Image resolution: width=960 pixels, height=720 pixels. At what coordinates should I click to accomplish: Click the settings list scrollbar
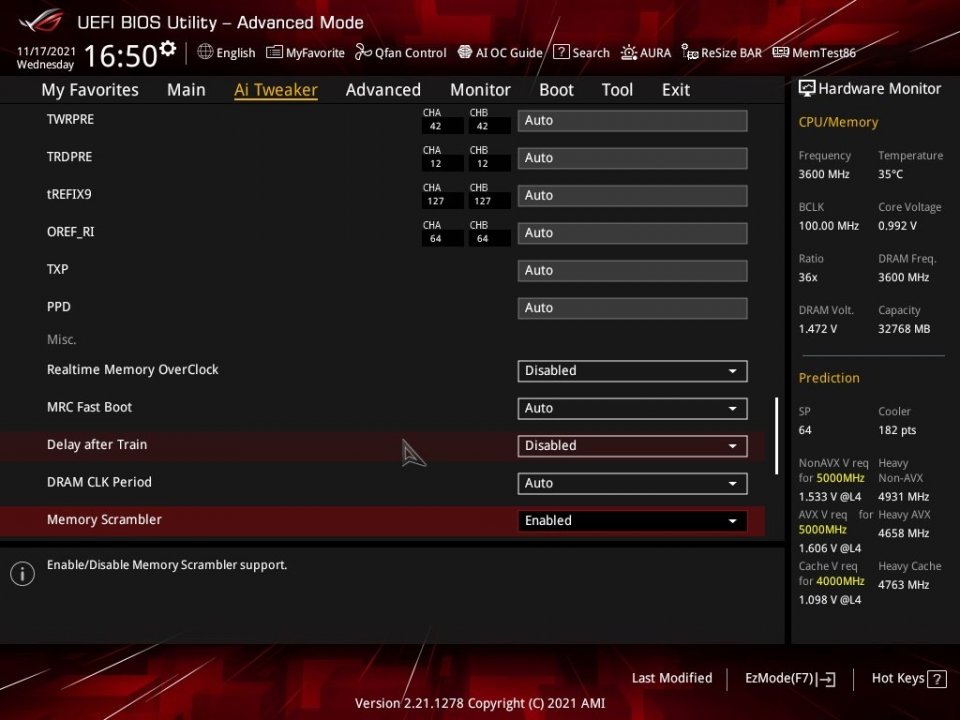click(x=776, y=436)
